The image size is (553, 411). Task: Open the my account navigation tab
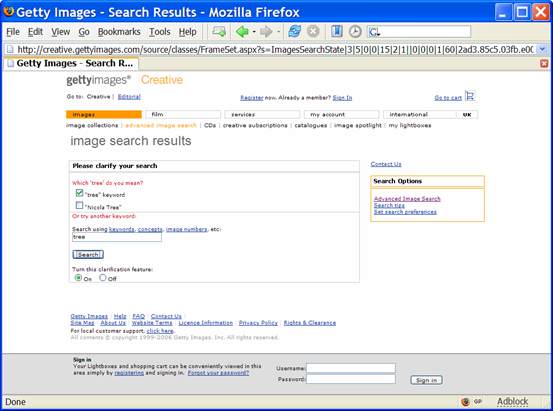(341, 114)
